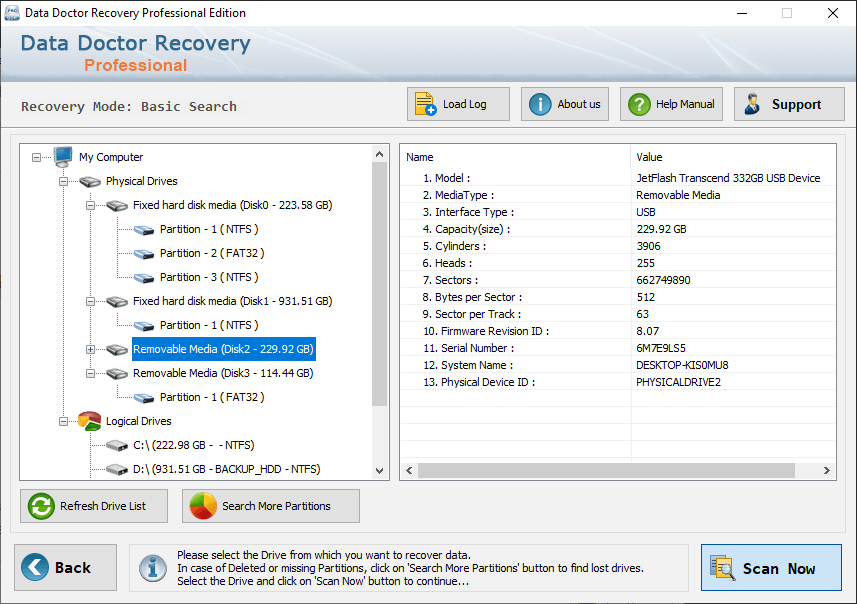
Task: Expand the Removable Media Disk2 node
Action: click(x=90, y=350)
